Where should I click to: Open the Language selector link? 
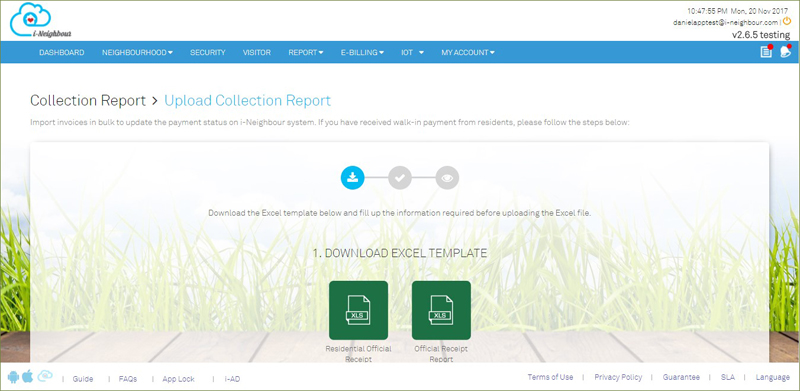(773, 377)
